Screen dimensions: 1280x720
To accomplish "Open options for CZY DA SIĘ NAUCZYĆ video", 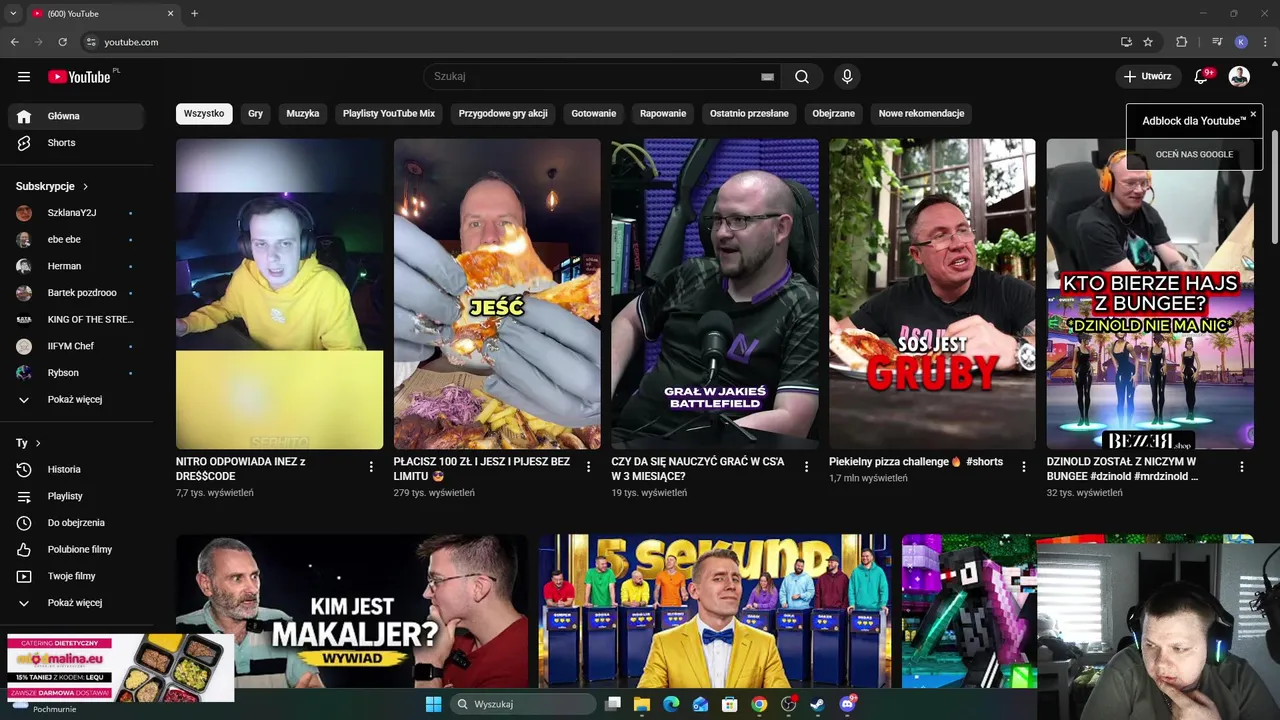I will tap(806, 467).
